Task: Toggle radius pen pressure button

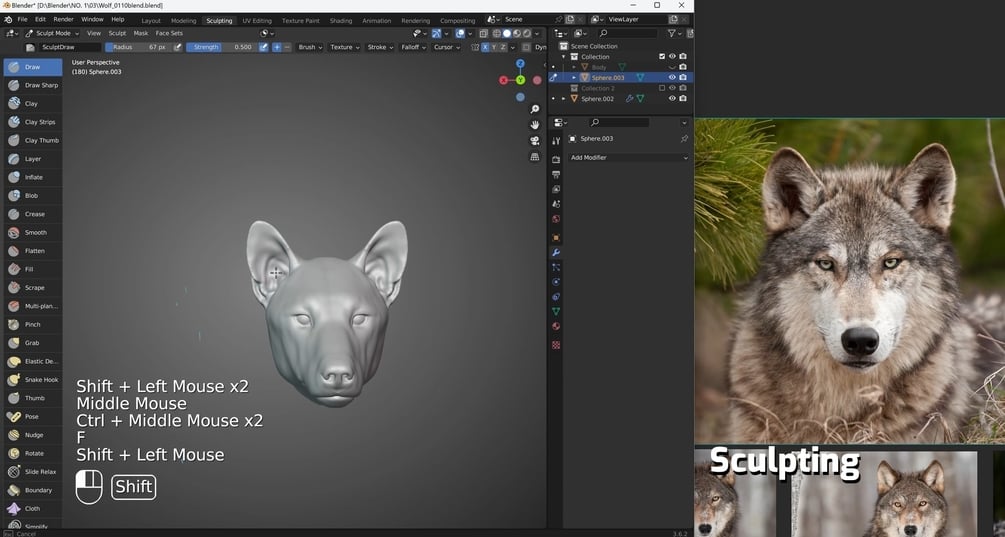Action: 178,47
